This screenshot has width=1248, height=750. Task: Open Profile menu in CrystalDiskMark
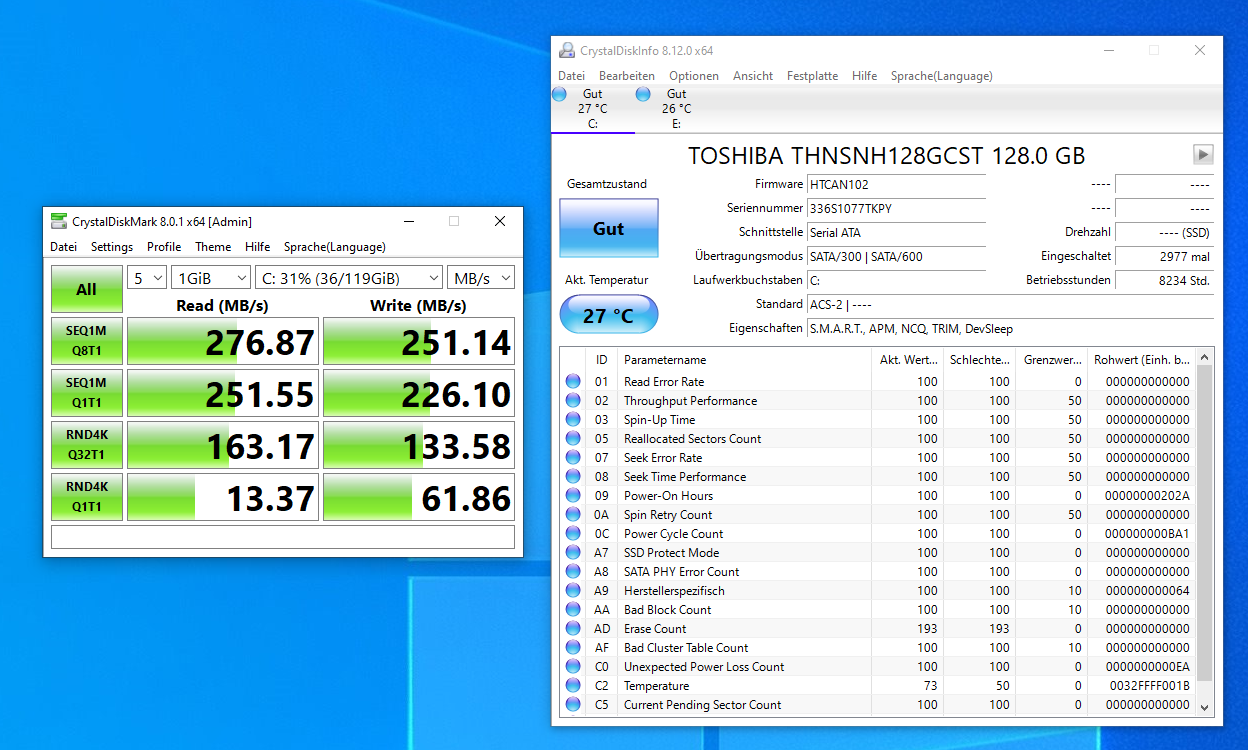pyautogui.click(x=164, y=247)
